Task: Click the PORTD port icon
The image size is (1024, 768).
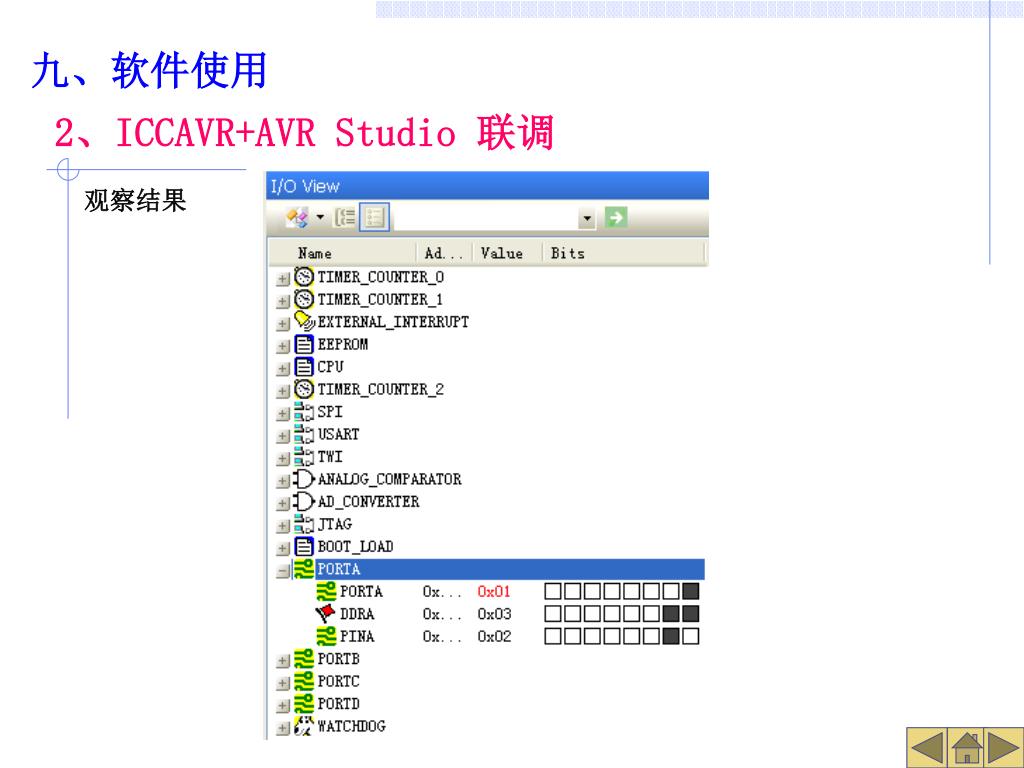Action: pos(304,704)
